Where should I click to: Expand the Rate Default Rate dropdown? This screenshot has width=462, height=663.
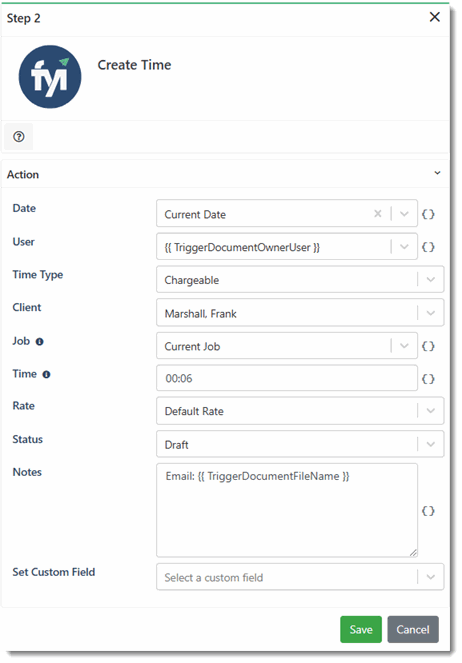(x=300, y=411)
